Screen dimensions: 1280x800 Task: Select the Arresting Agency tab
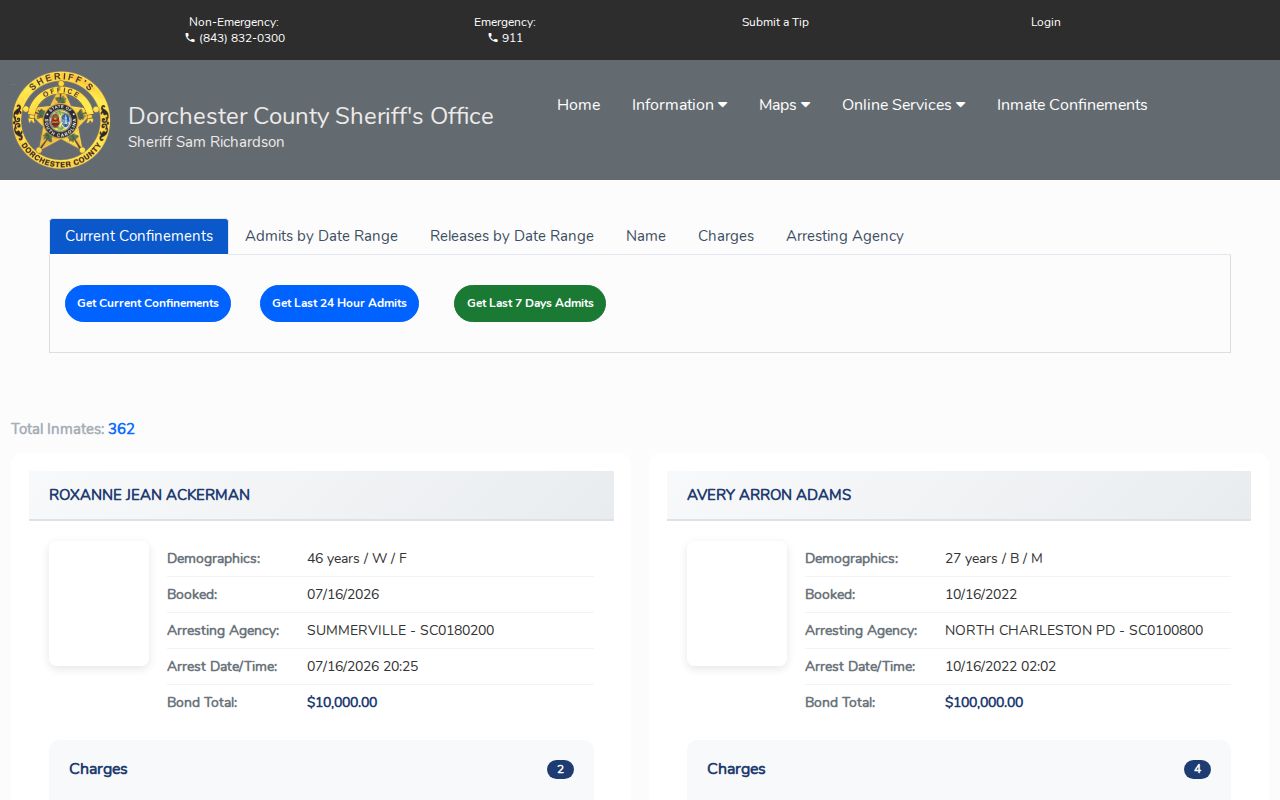click(845, 236)
